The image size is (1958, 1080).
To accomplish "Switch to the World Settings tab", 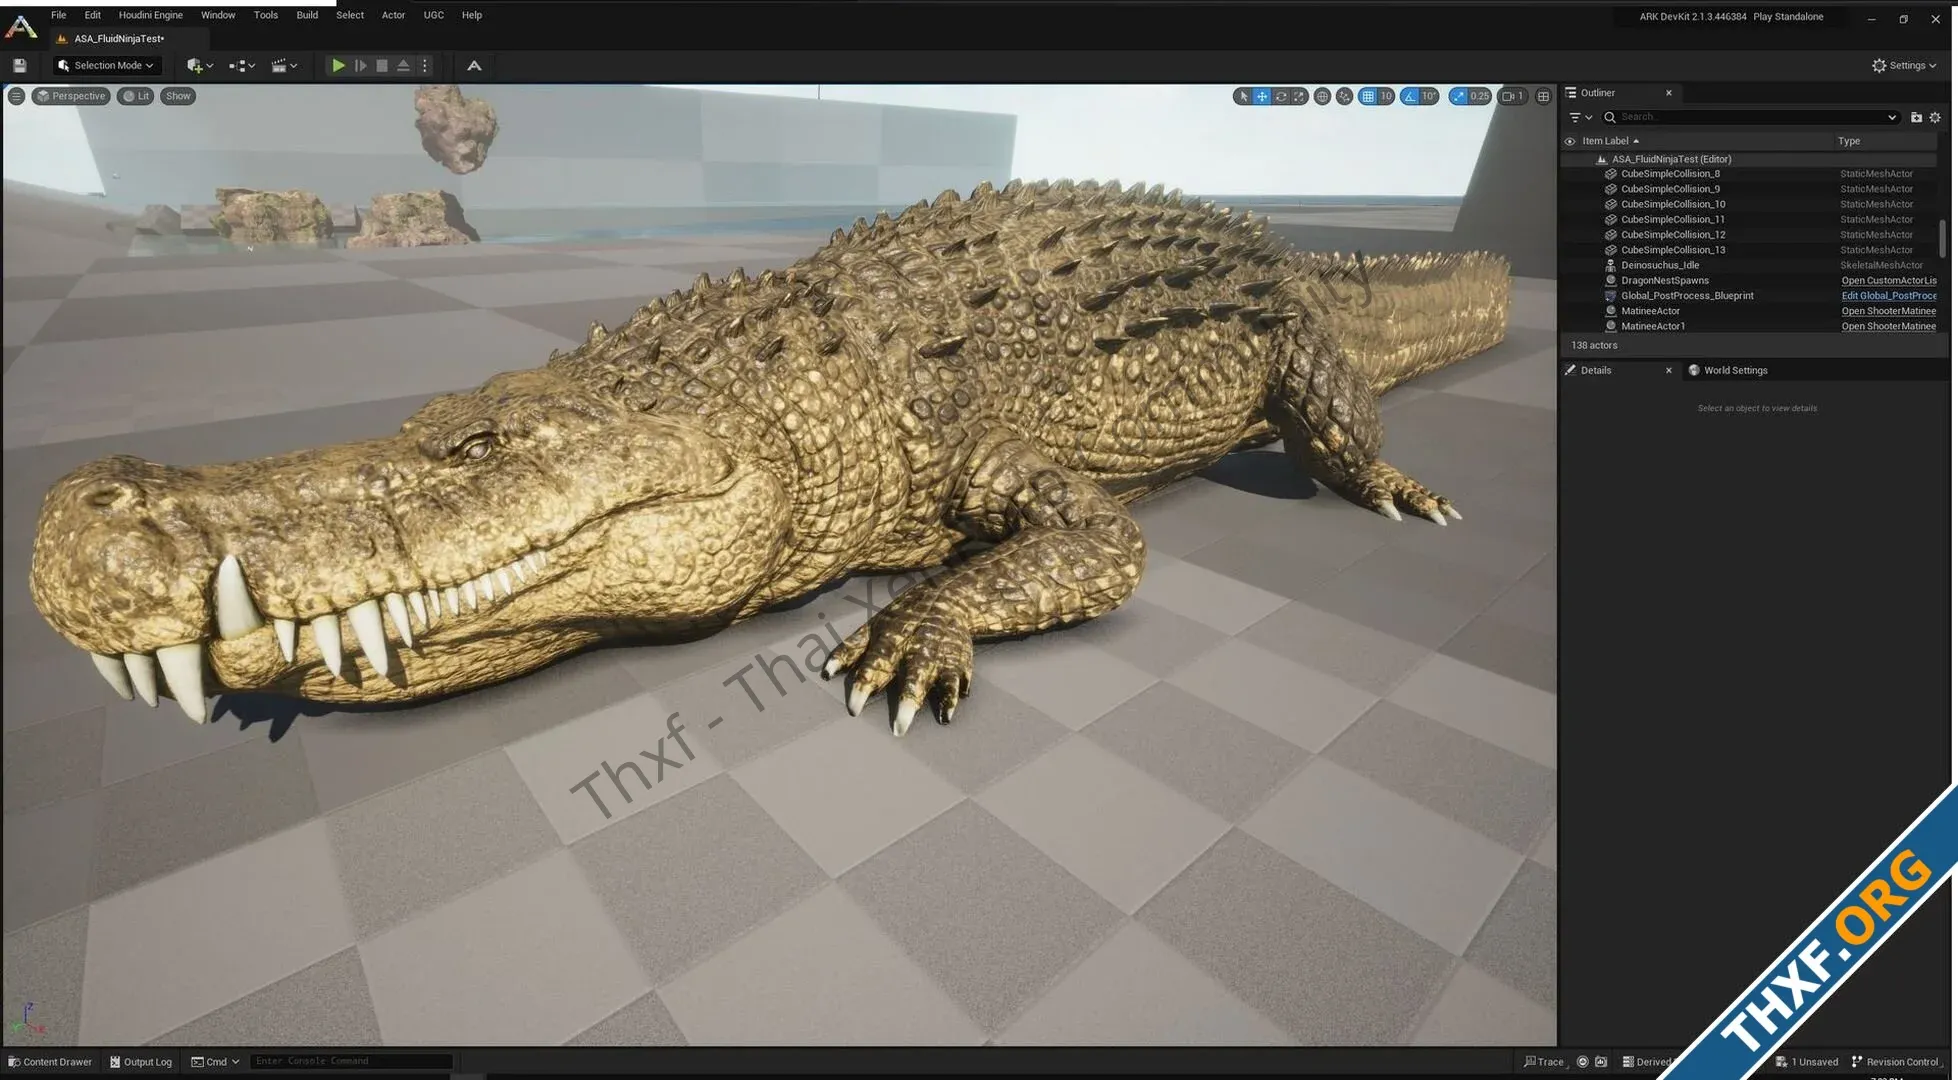I will coord(1728,370).
